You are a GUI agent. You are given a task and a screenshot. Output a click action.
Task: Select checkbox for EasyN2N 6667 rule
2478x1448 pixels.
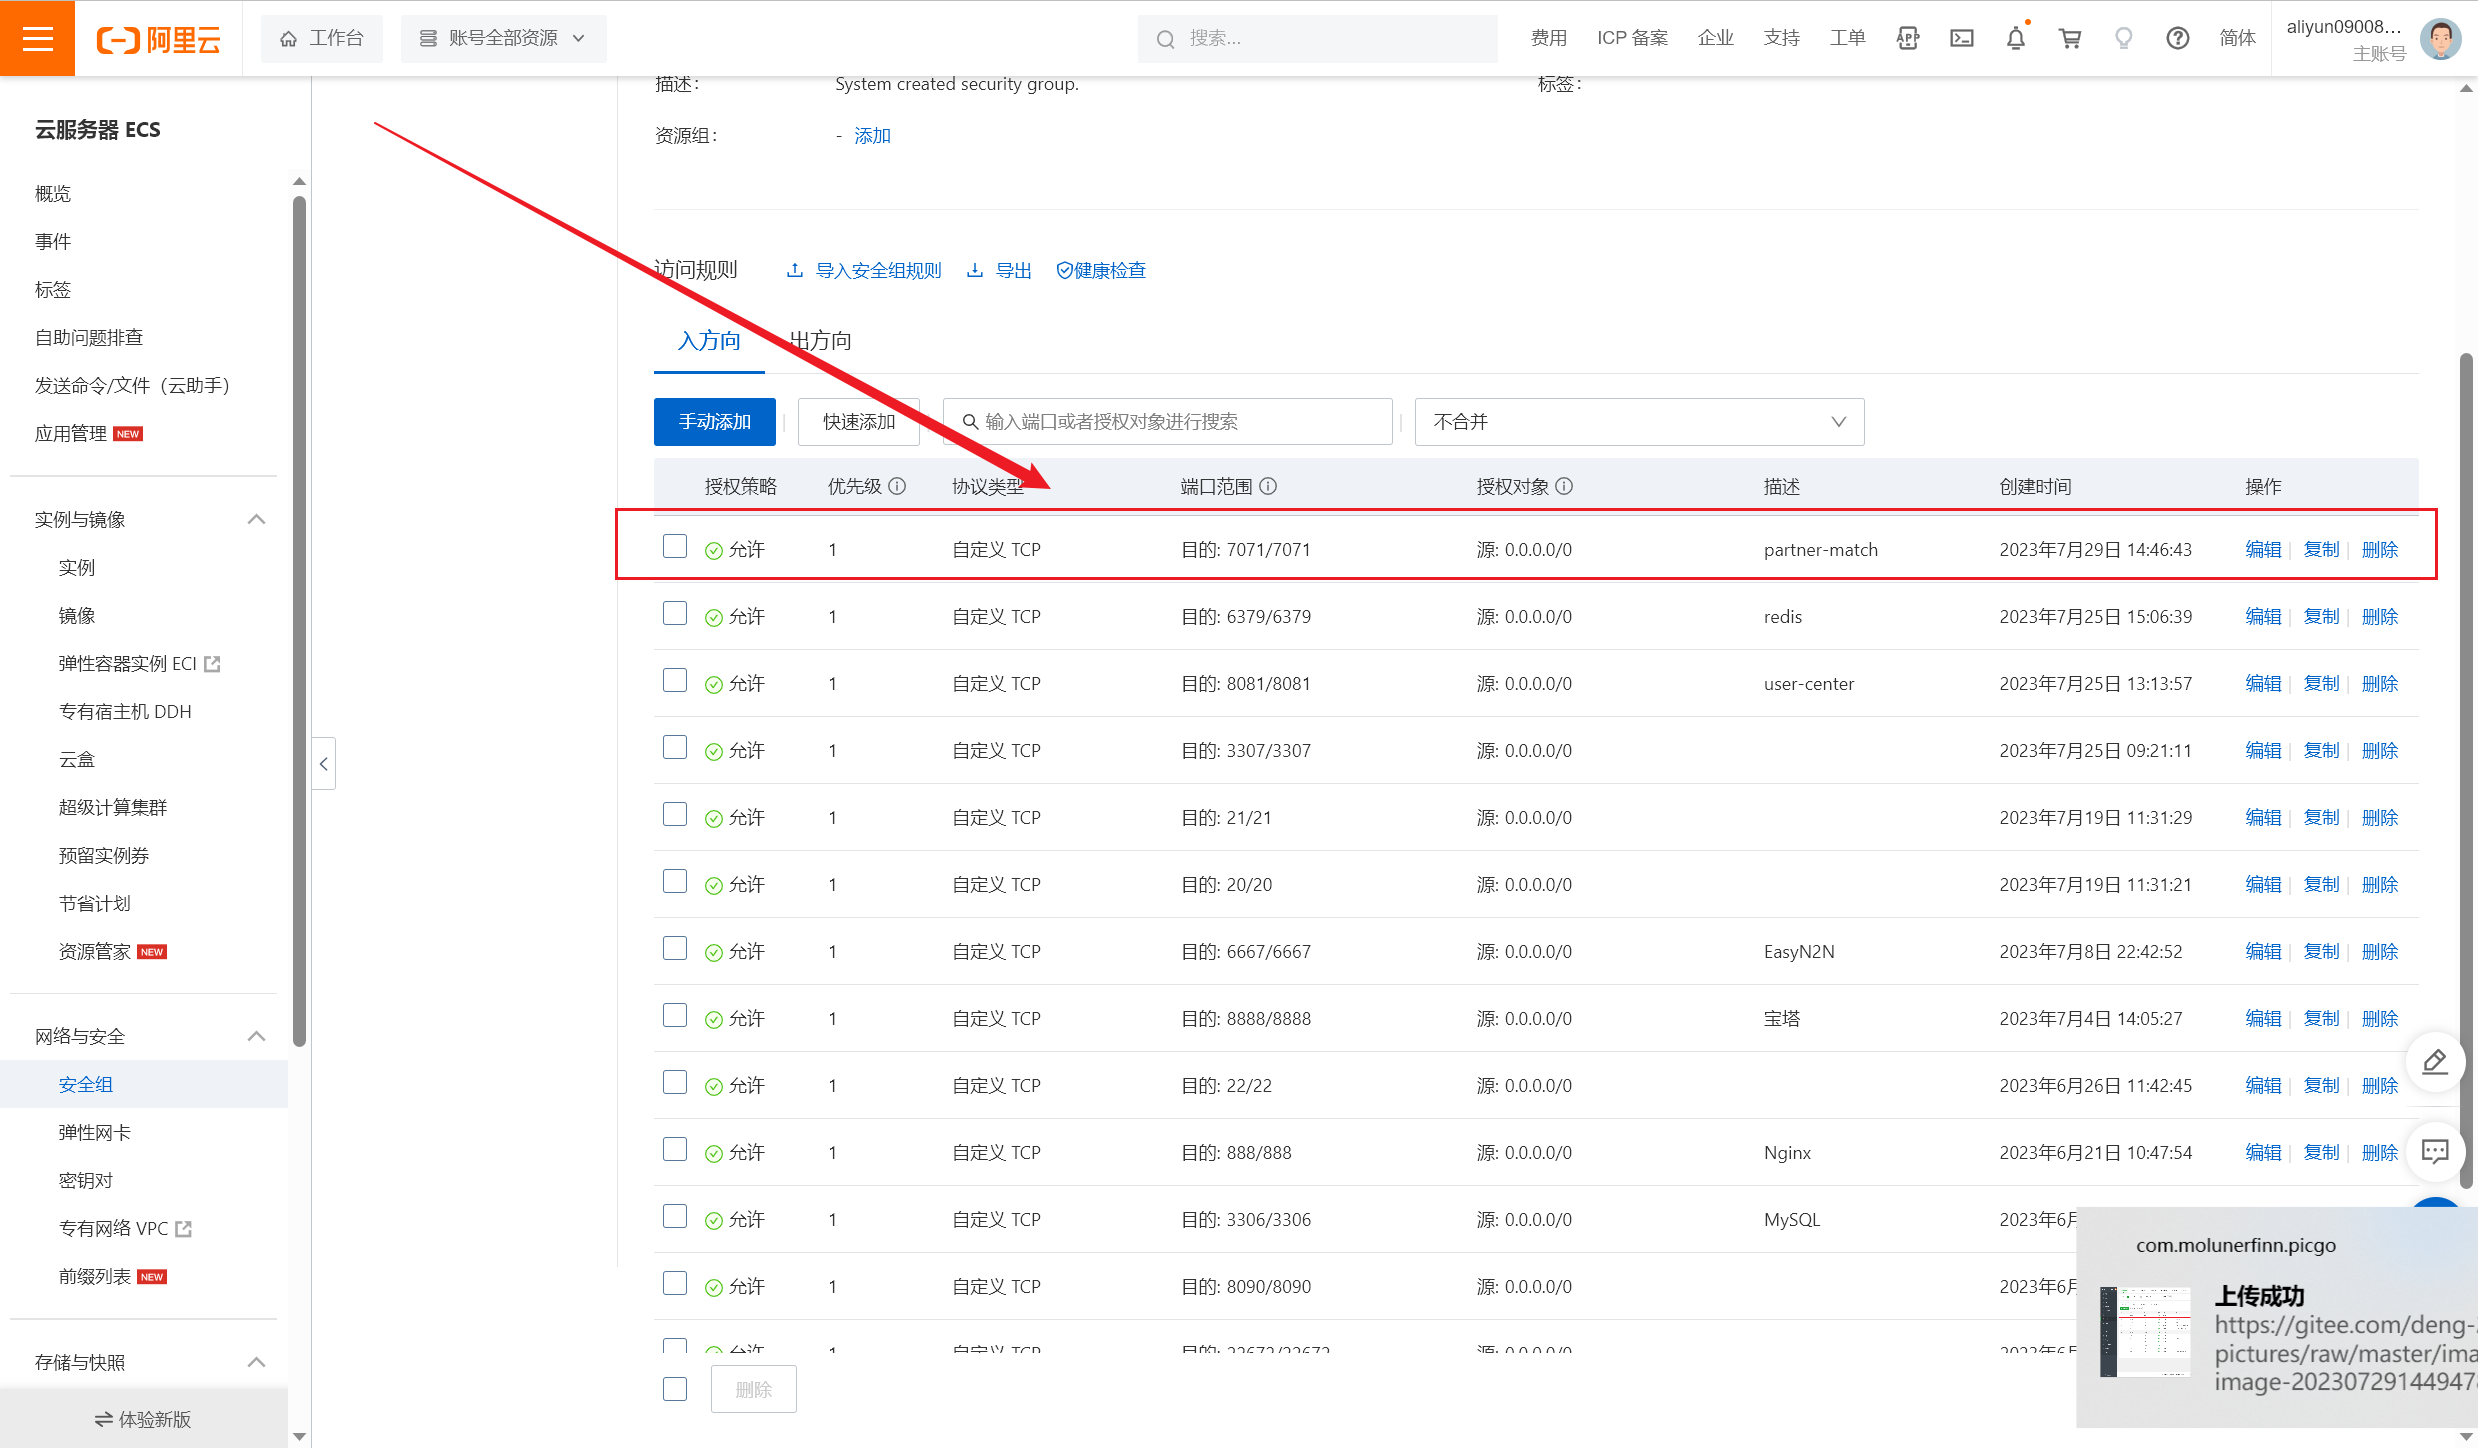tap(675, 948)
